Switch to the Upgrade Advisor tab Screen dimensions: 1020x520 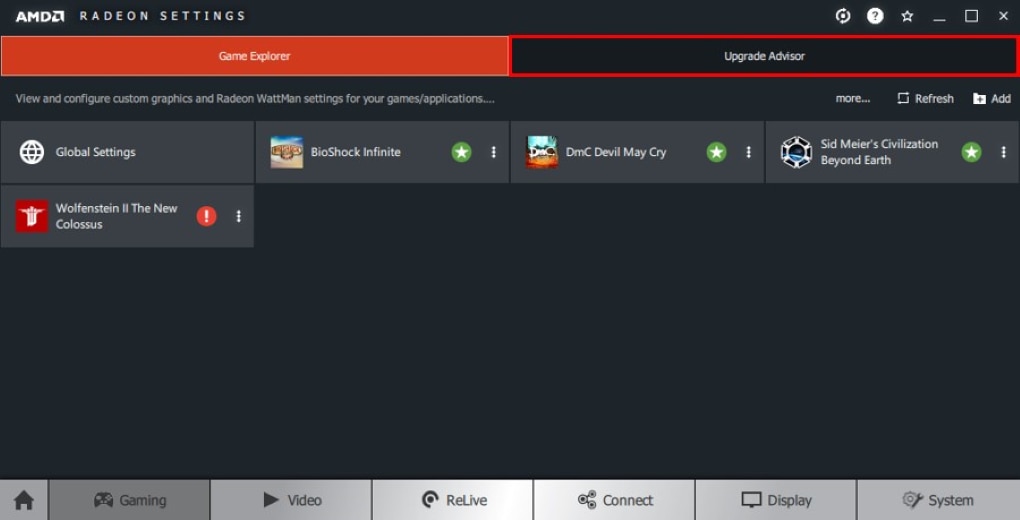coord(764,56)
